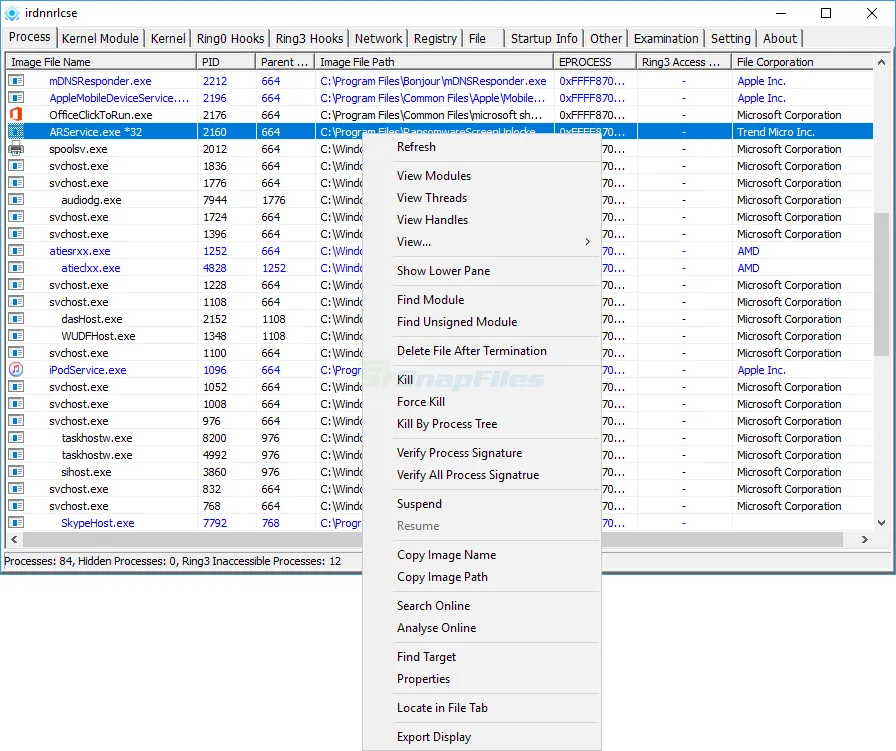Go to the Startup Info tab
This screenshot has width=896, height=751.
[544, 38]
